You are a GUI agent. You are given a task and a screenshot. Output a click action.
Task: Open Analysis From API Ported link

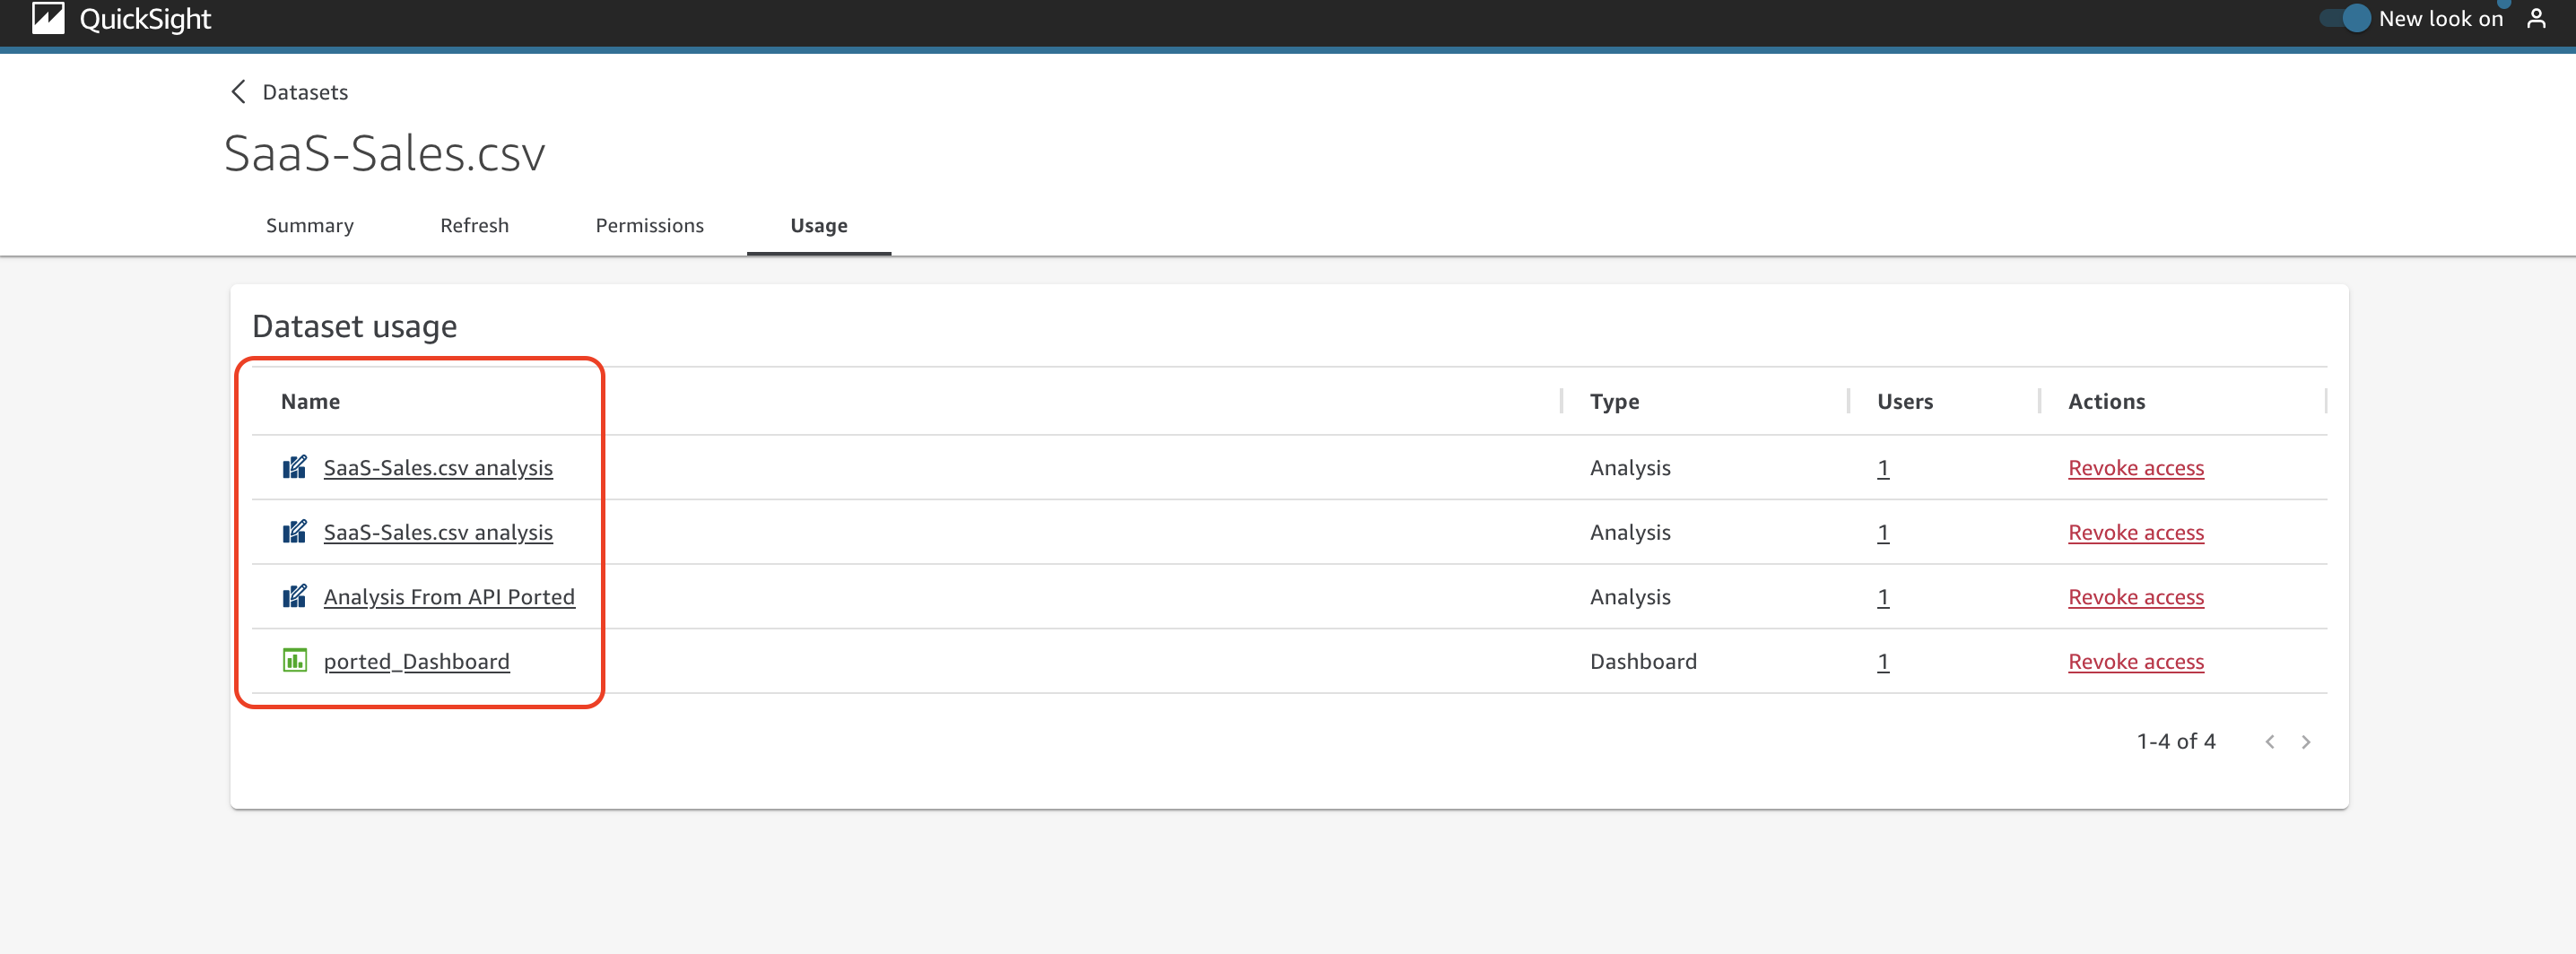coord(449,596)
